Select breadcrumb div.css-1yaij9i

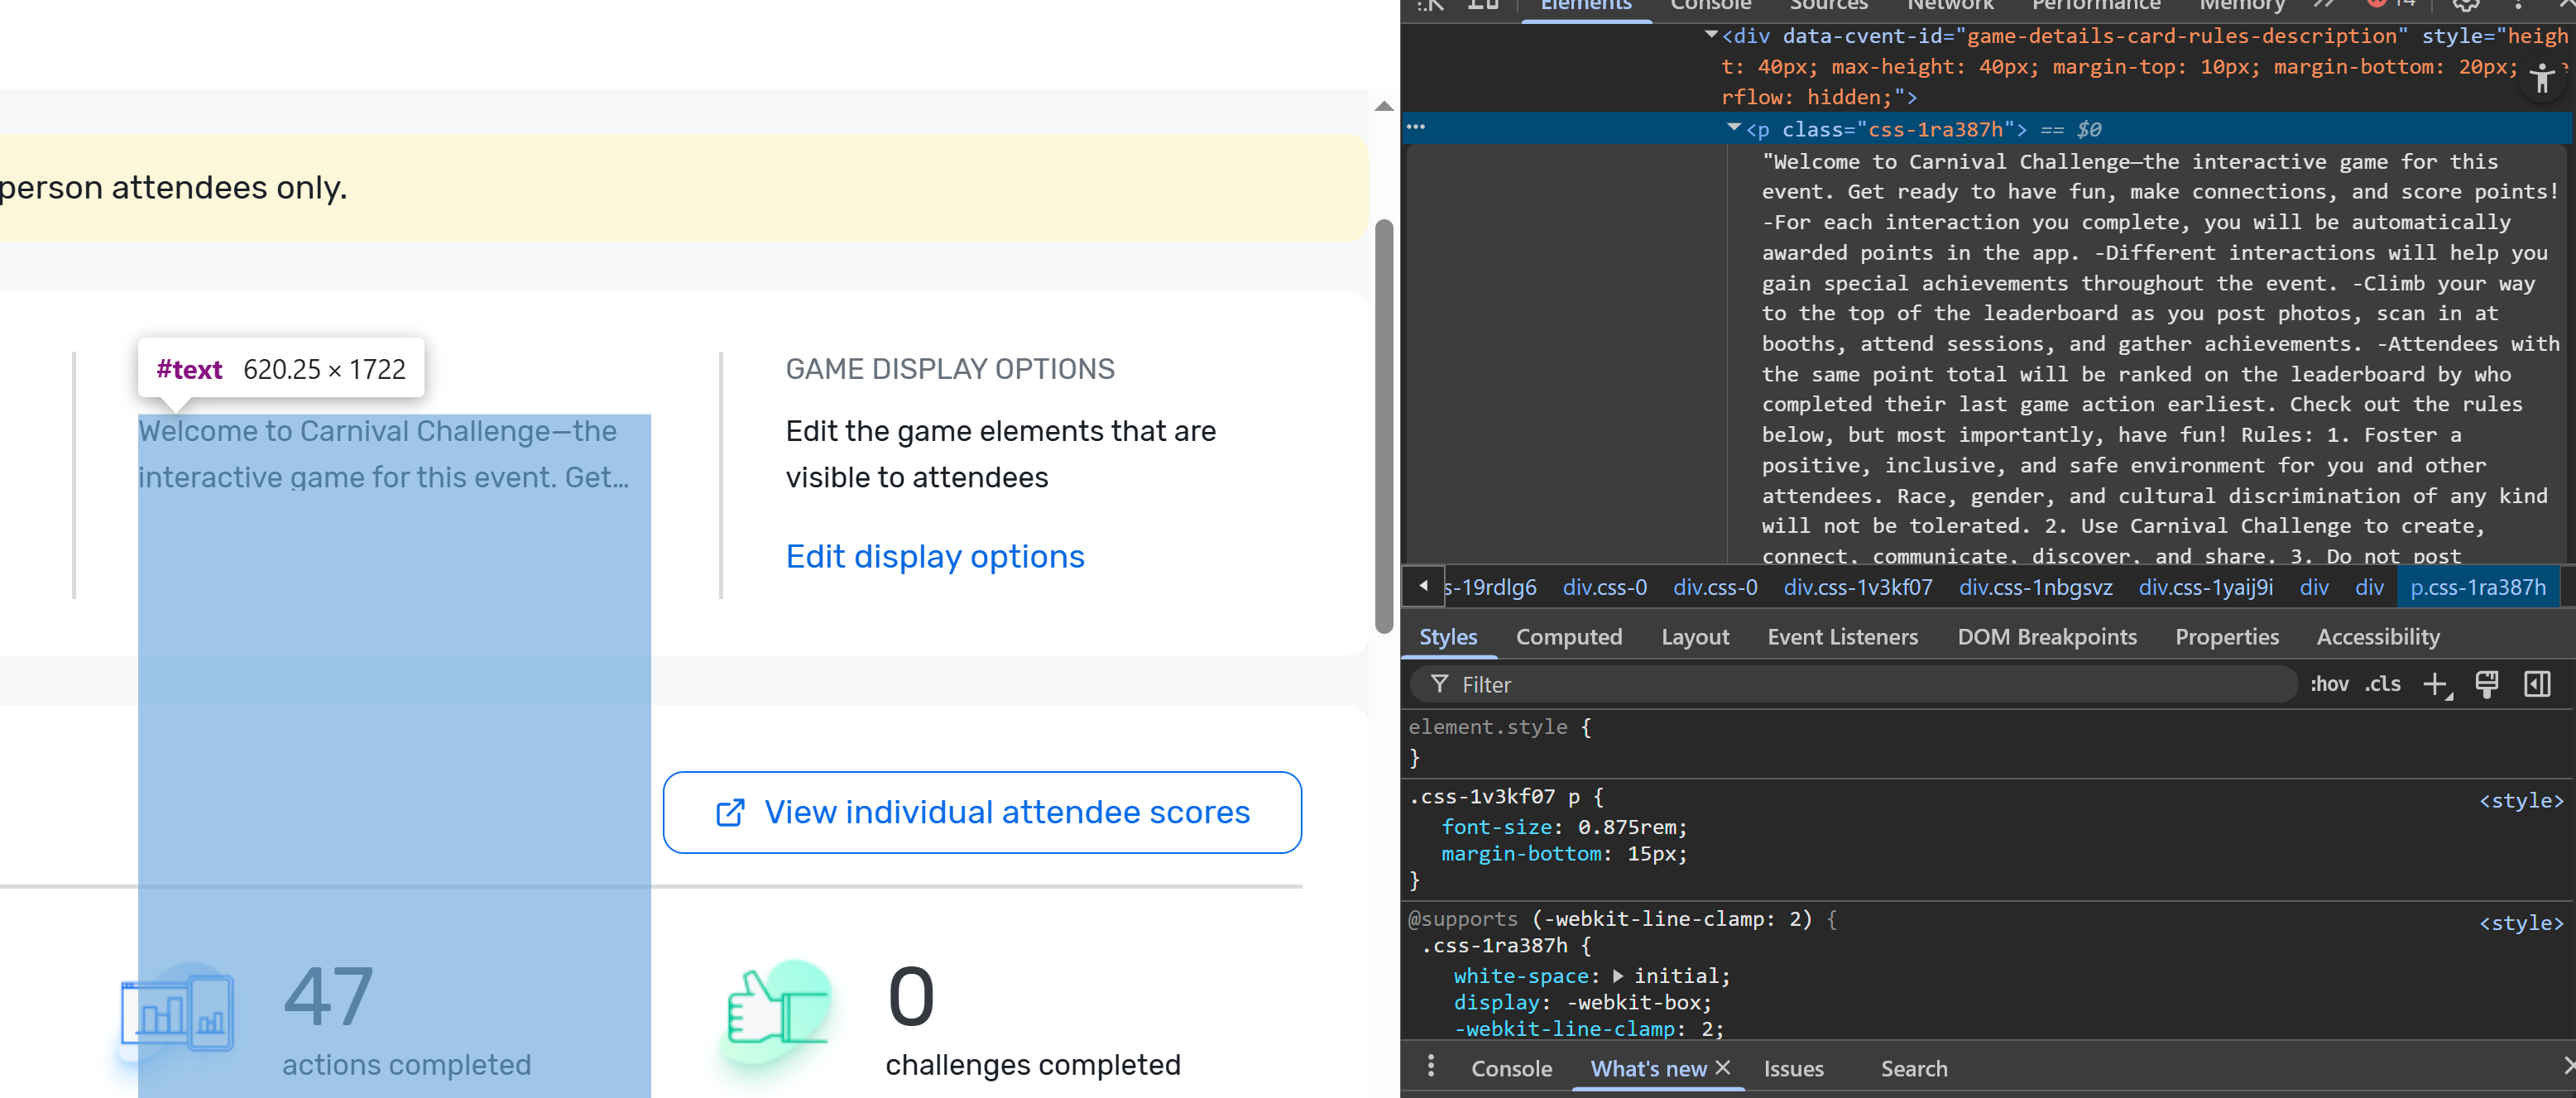coord(2205,587)
